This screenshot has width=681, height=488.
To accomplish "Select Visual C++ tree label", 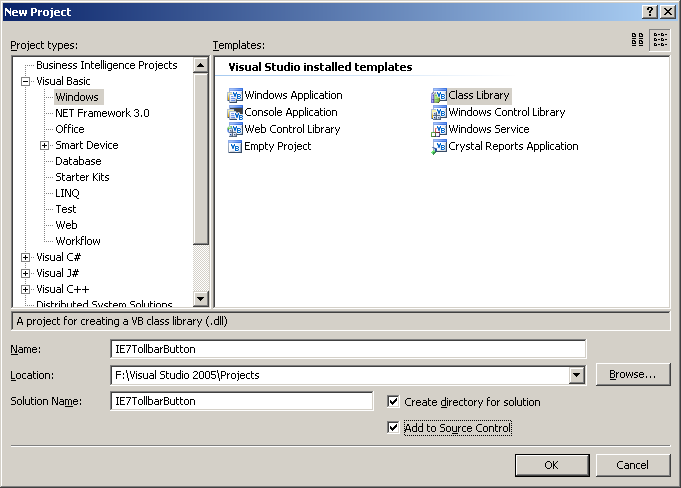I will (63, 290).
